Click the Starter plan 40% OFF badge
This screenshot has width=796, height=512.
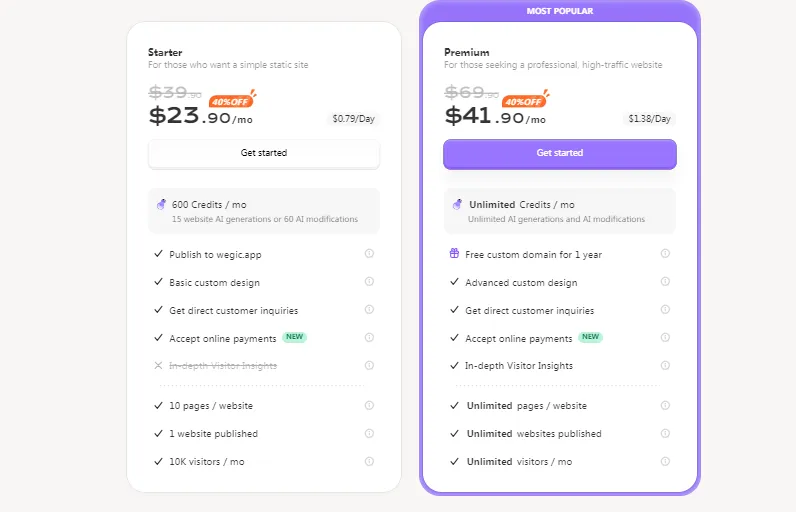point(231,101)
